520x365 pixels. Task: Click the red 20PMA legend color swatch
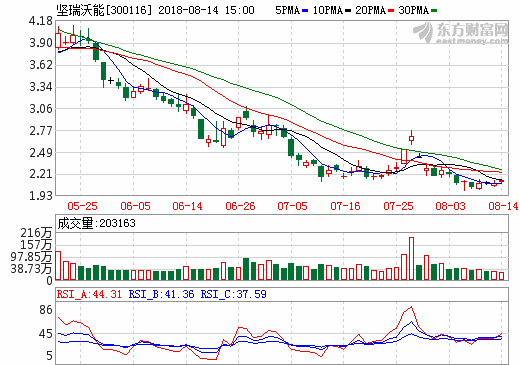tap(391, 11)
